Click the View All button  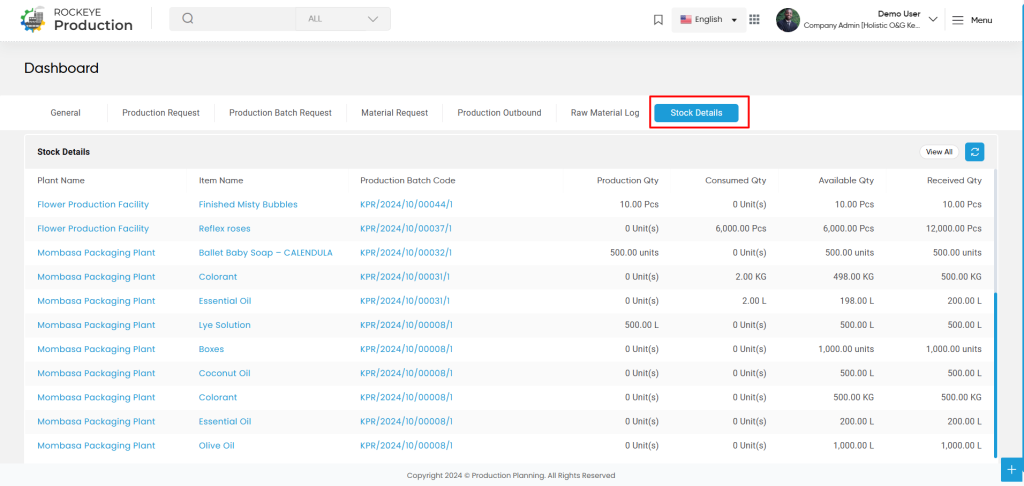[939, 152]
